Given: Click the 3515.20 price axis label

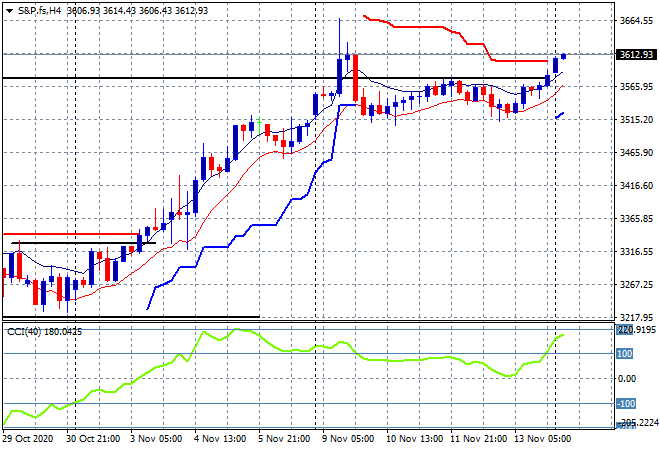Looking at the screenshot, I should tap(636, 120).
